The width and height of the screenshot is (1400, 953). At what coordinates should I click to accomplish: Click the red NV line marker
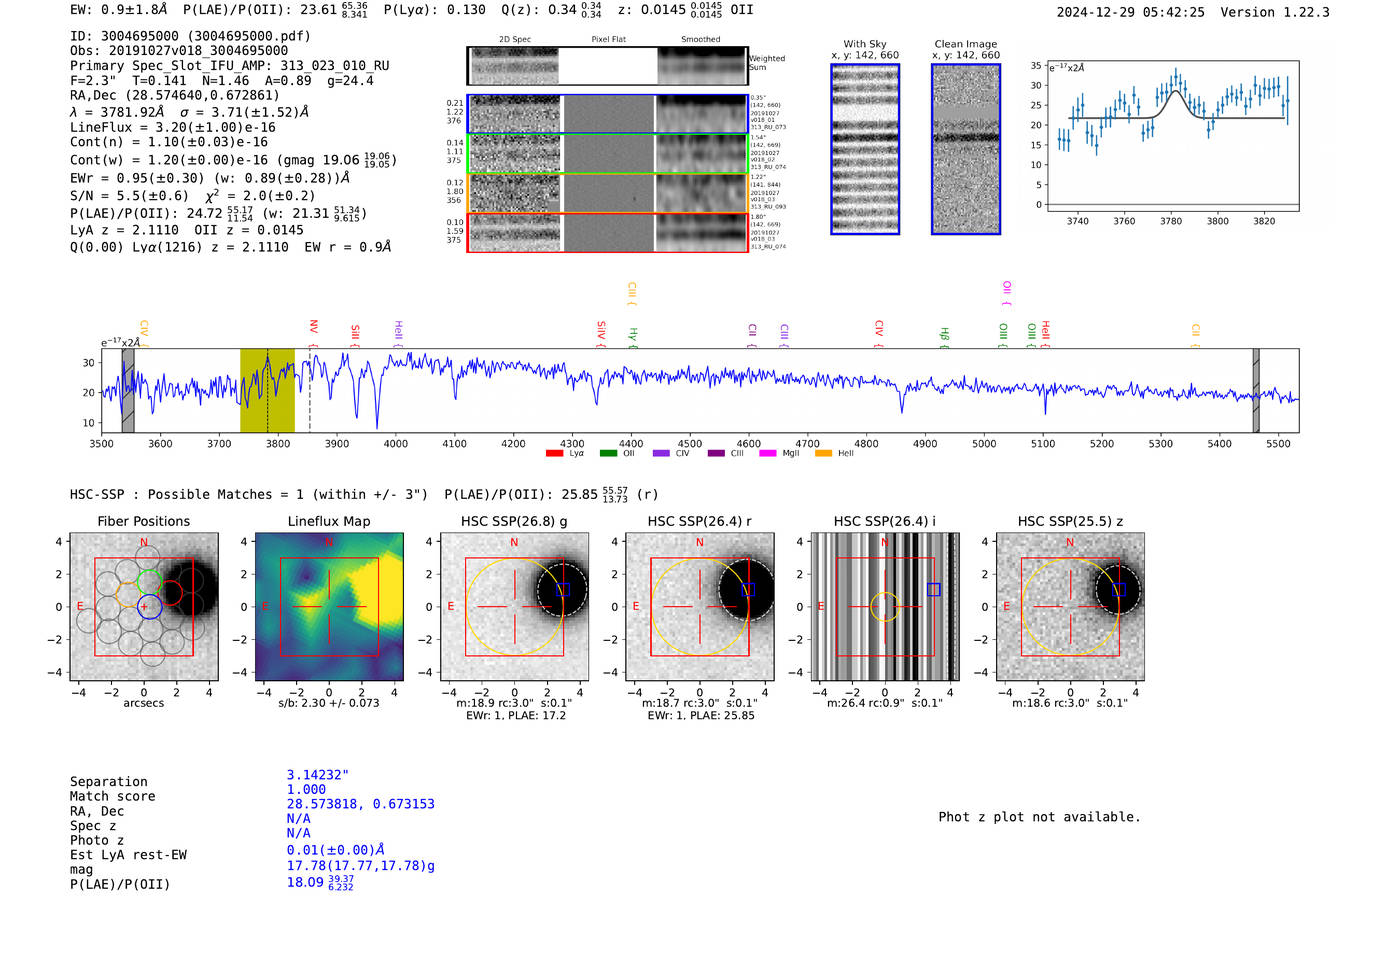[x=314, y=333]
